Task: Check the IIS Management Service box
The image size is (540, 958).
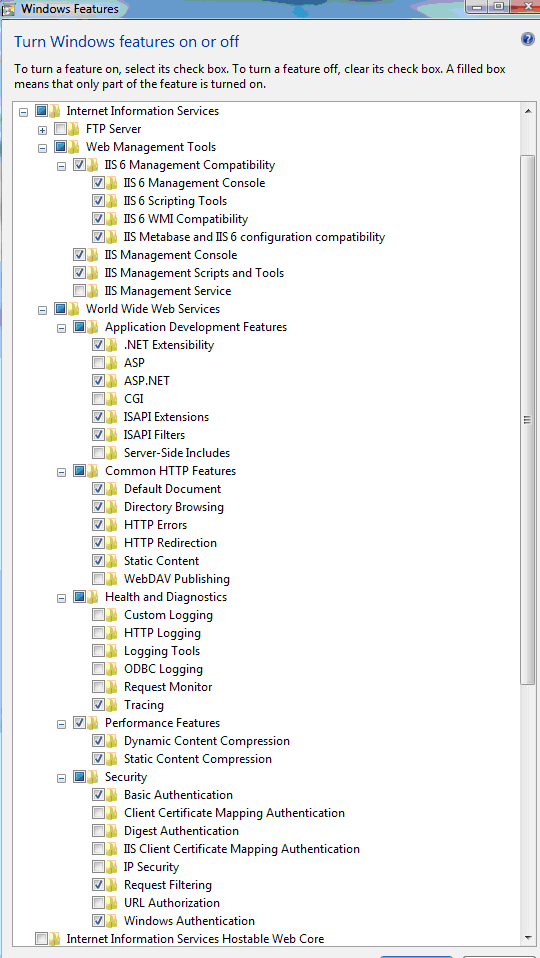Action: click(79, 291)
